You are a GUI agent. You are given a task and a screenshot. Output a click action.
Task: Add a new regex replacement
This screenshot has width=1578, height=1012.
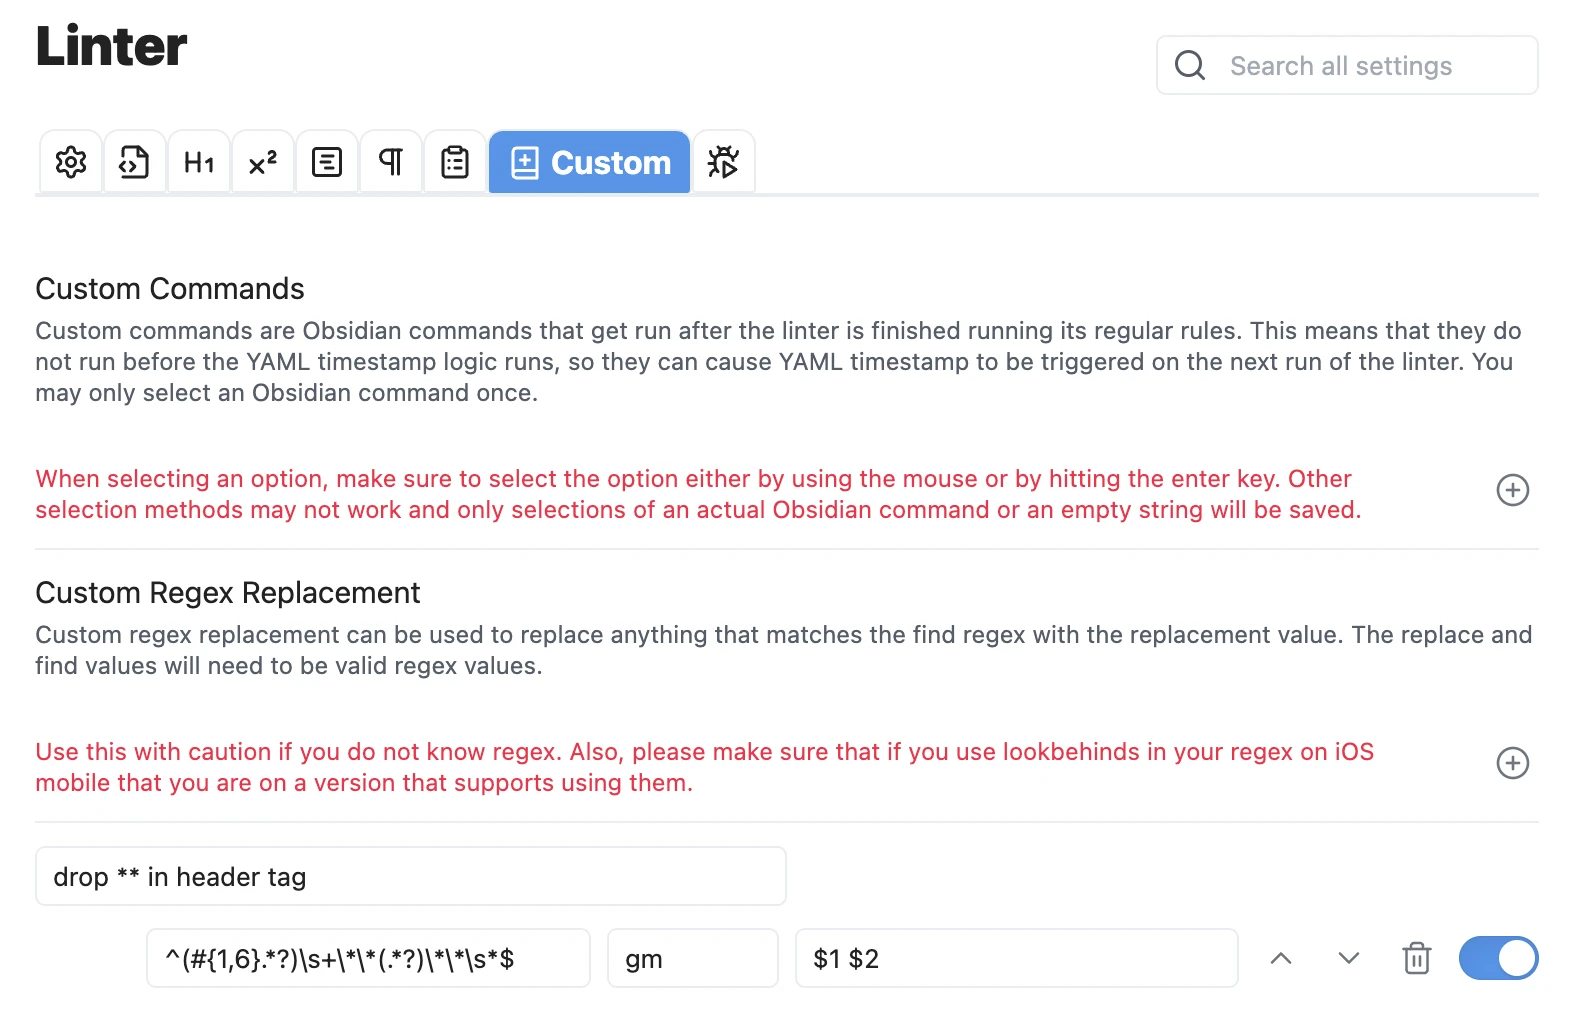click(x=1512, y=763)
